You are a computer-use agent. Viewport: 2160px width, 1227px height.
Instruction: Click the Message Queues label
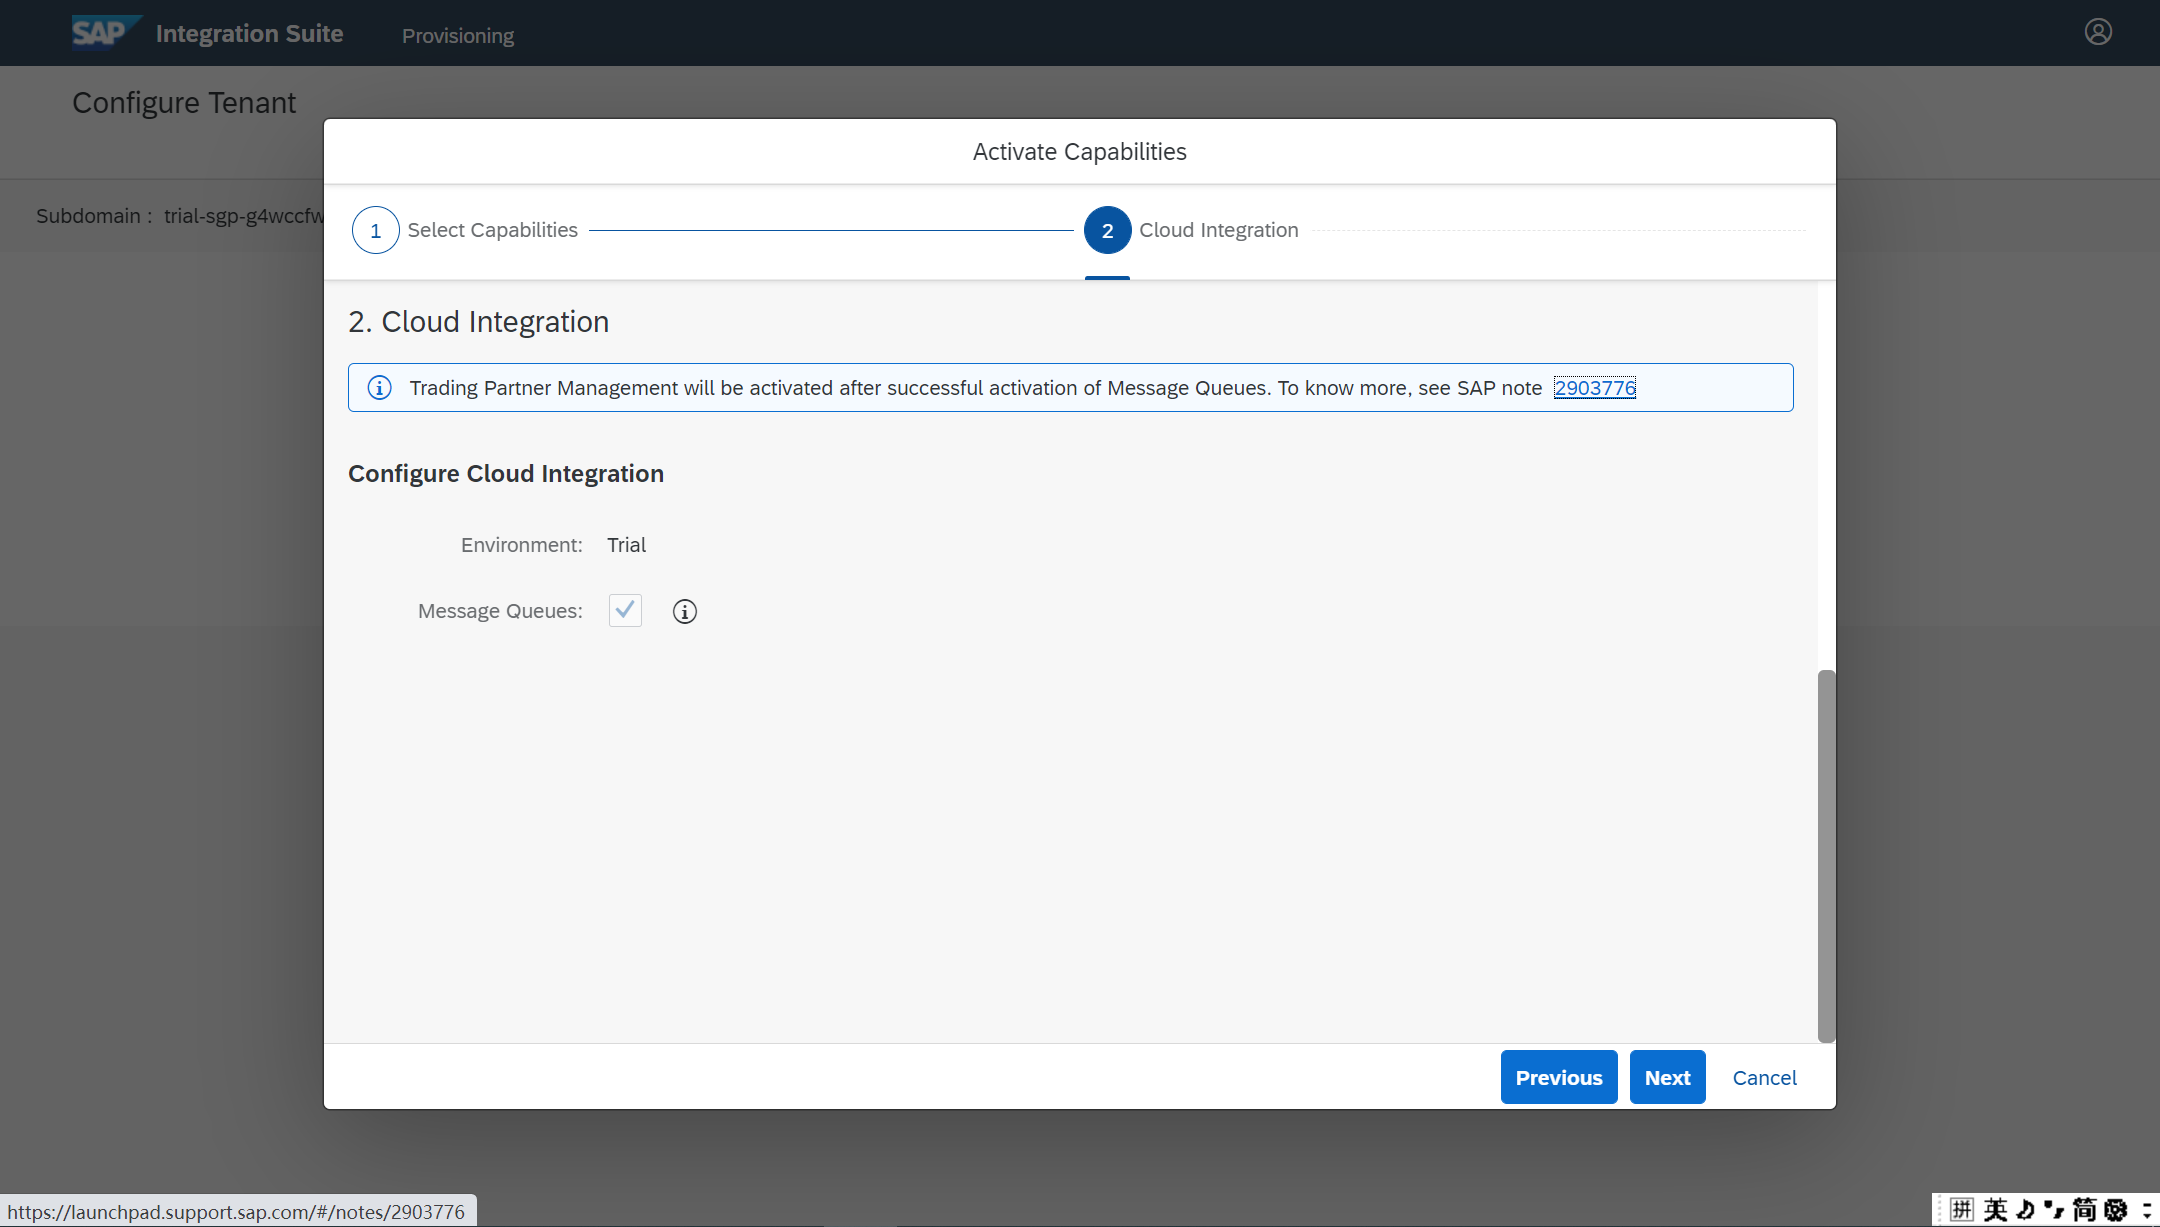tap(500, 611)
